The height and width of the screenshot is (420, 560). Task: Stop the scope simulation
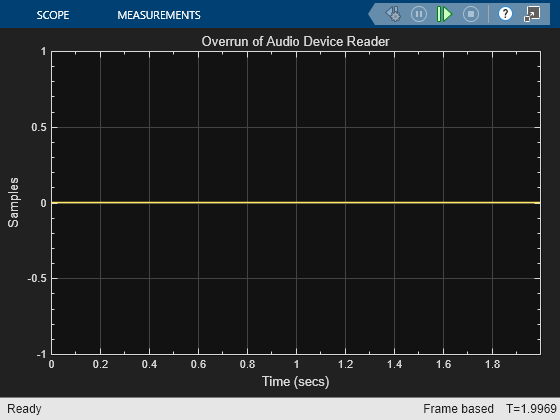471,14
